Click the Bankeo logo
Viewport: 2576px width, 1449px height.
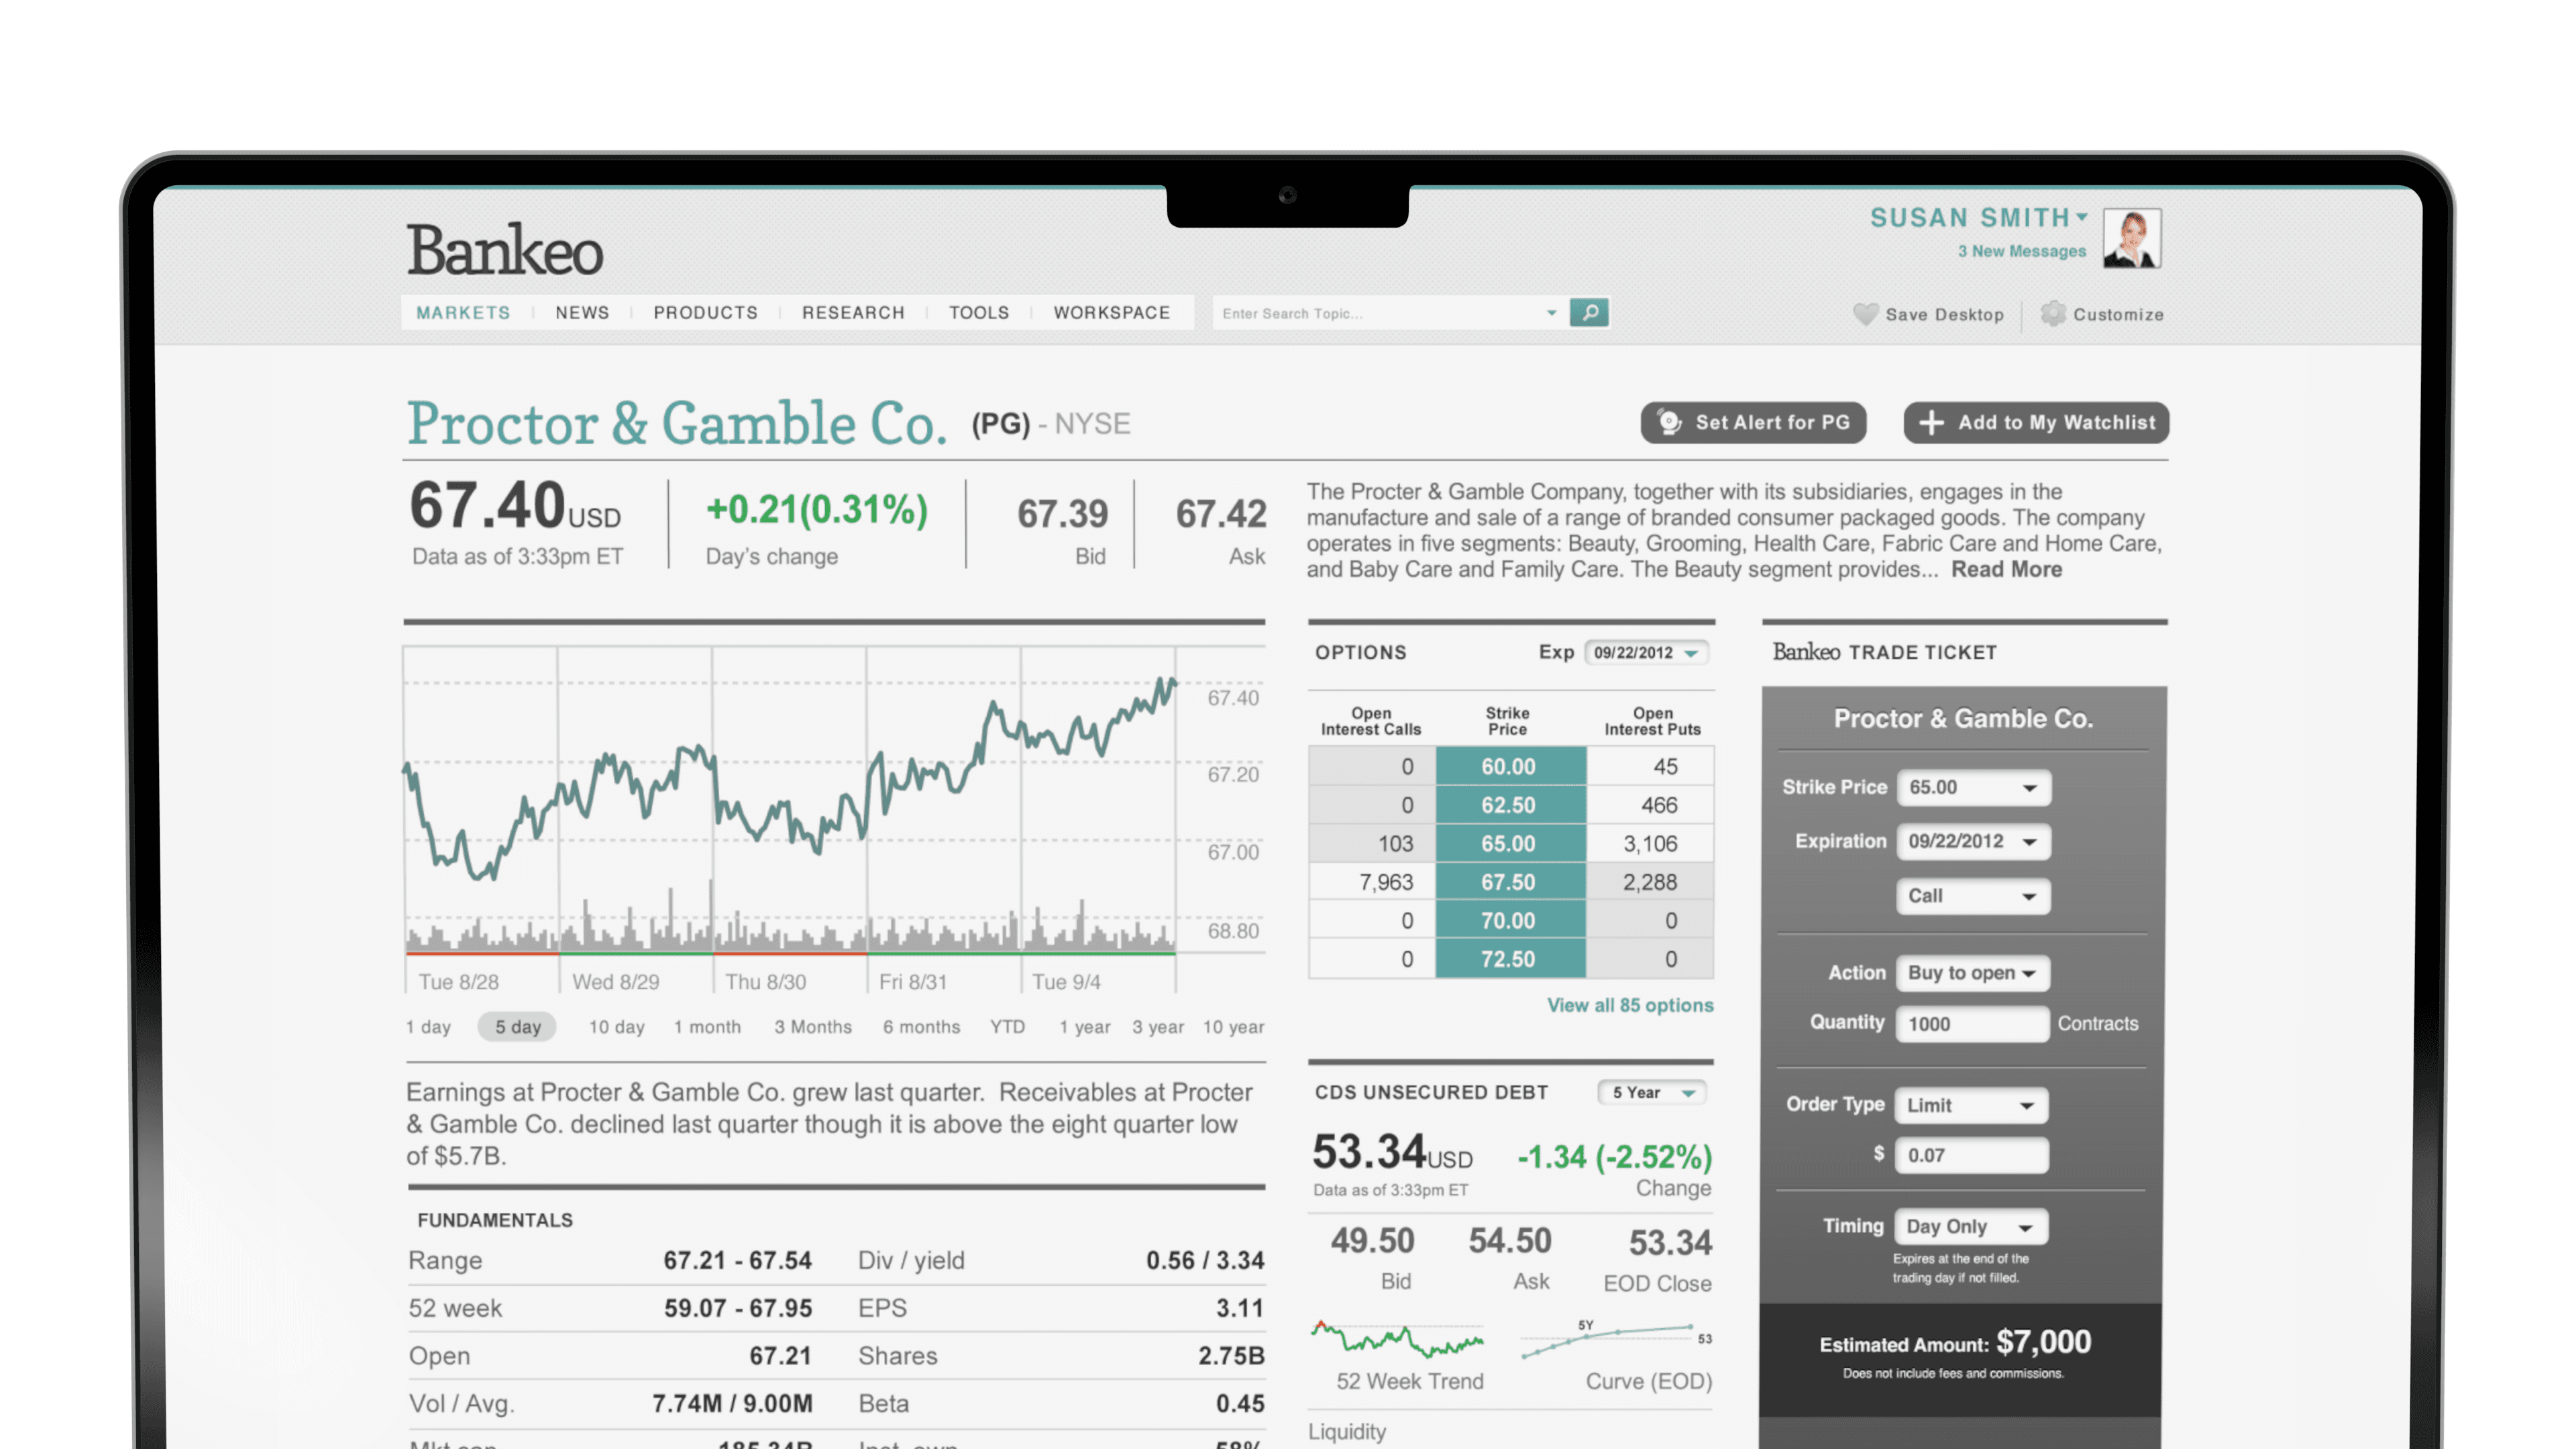click(x=505, y=250)
